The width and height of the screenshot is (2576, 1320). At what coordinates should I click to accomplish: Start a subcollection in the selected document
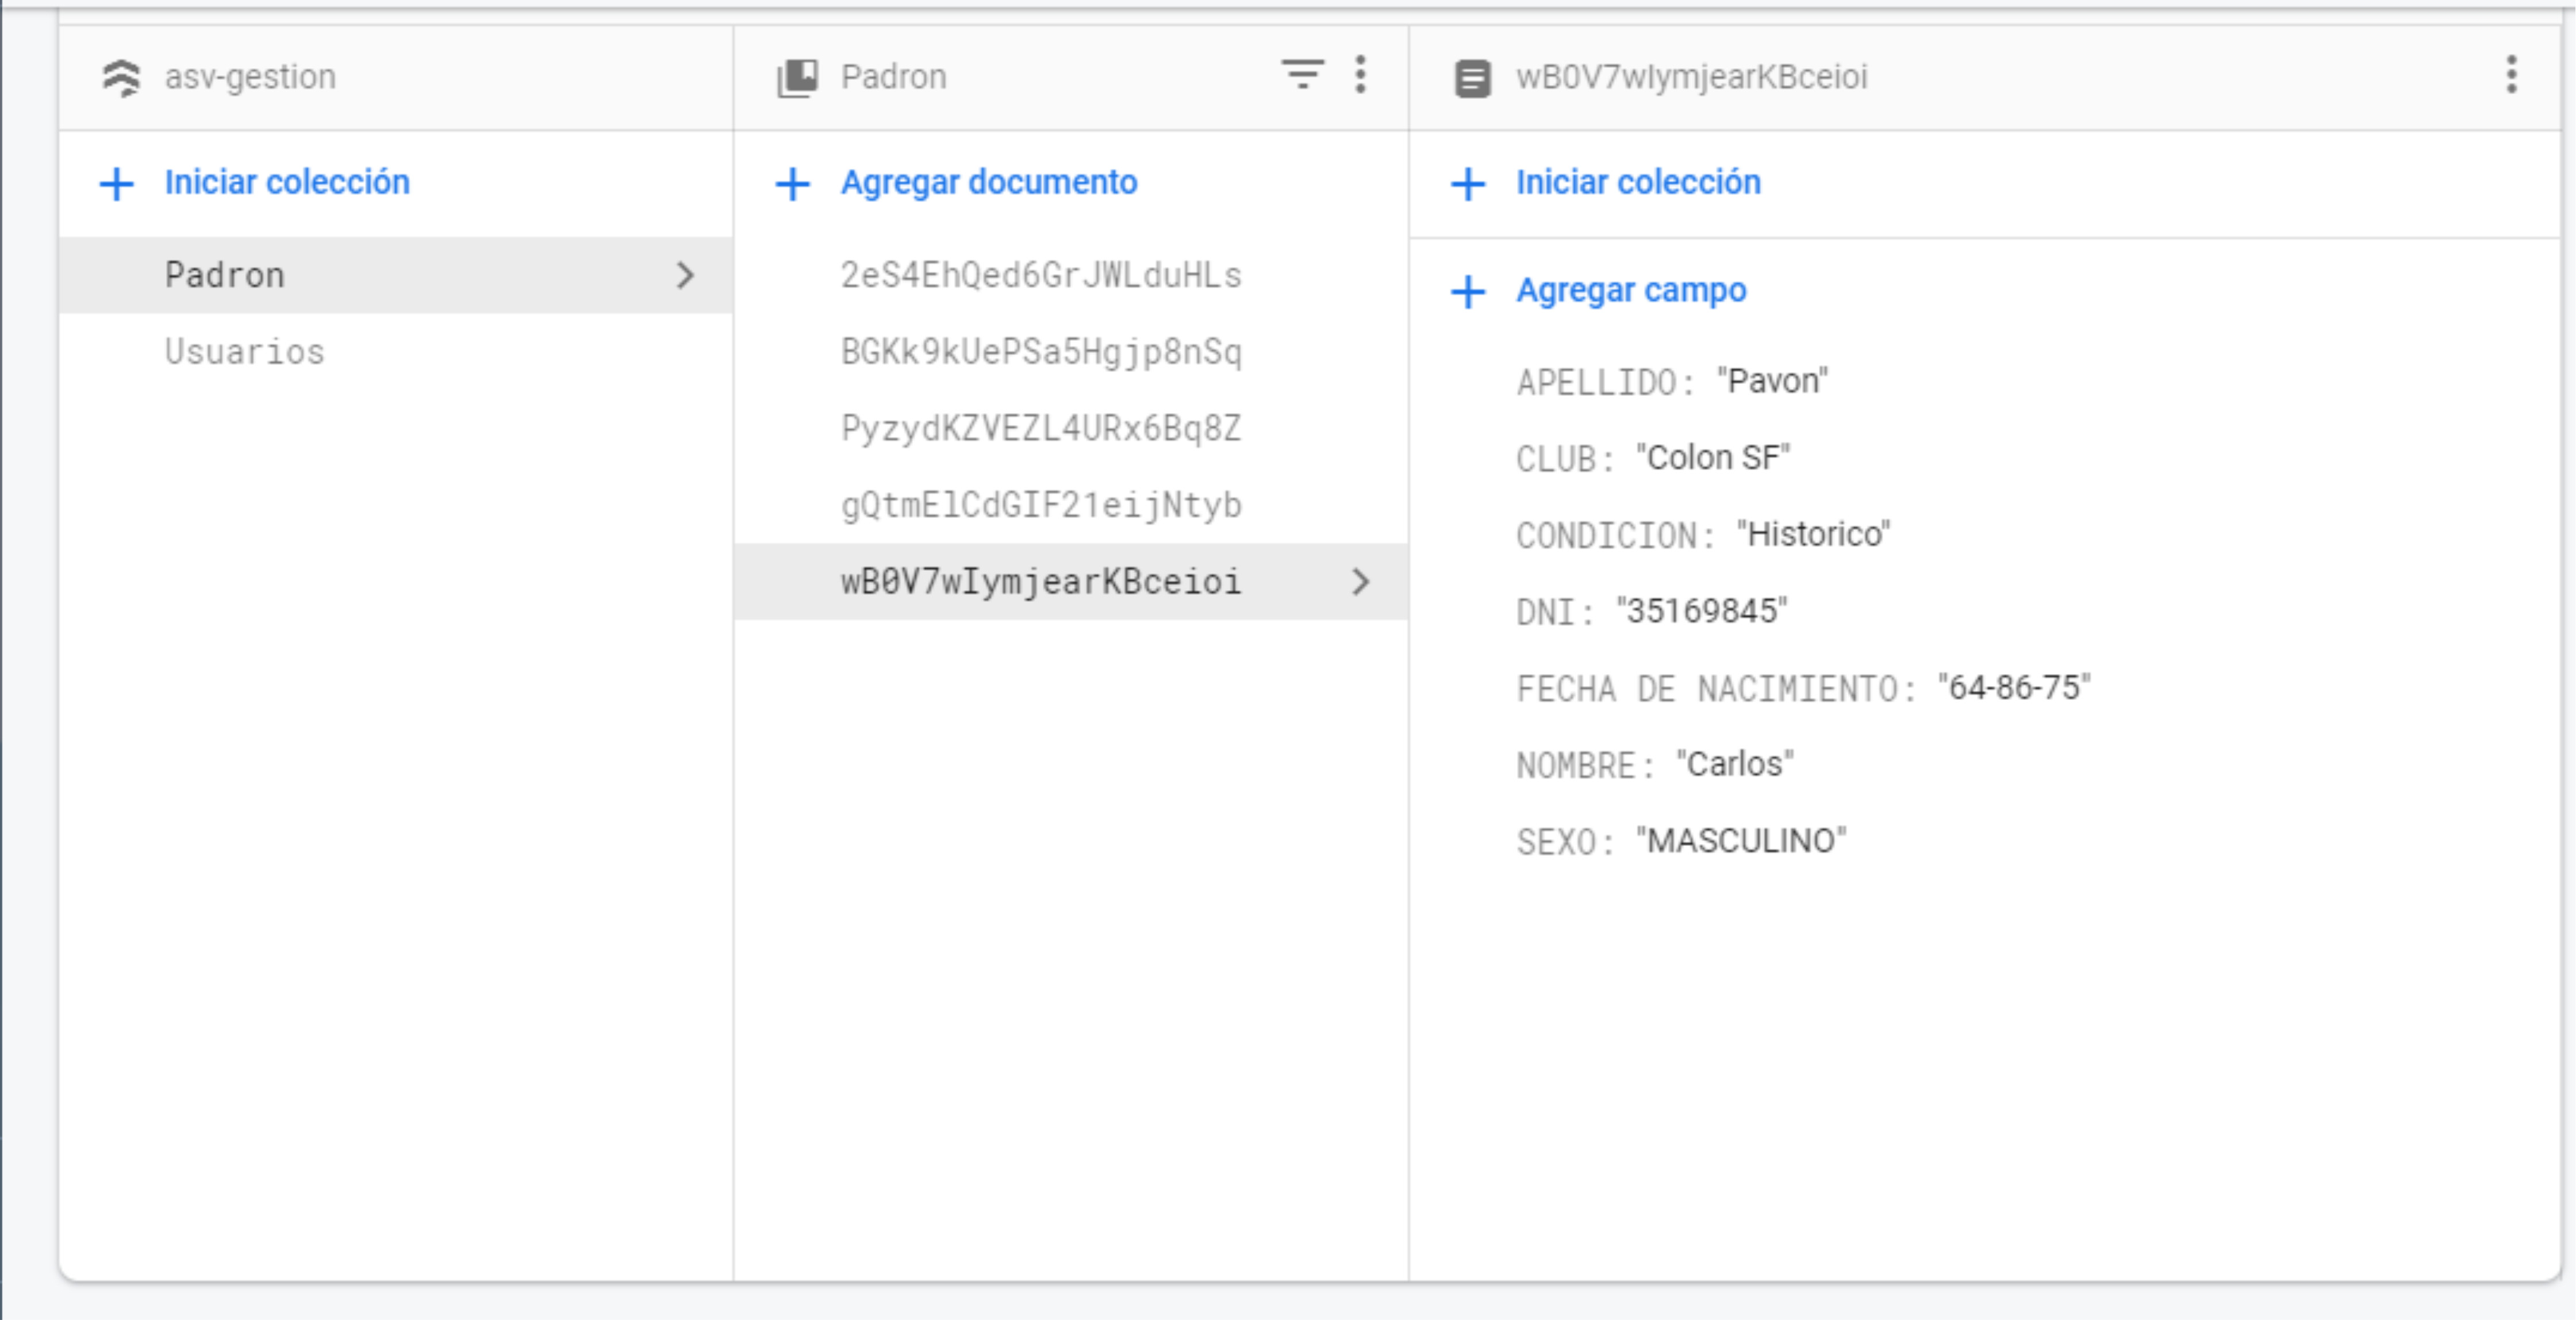[1638, 182]
